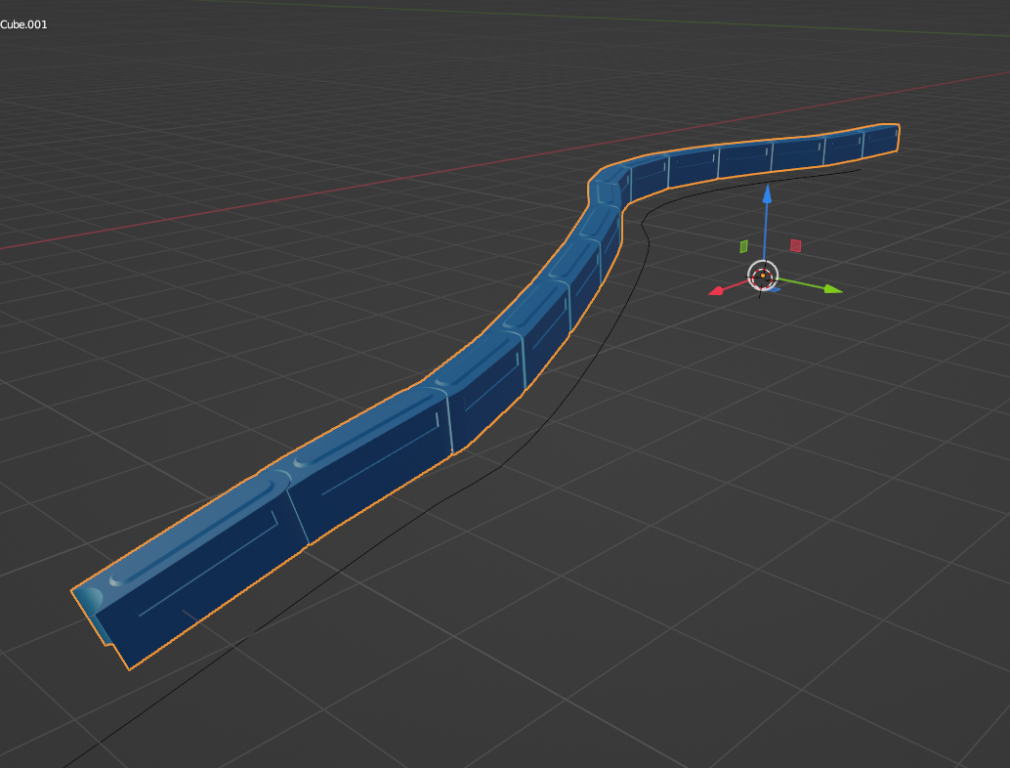The width and height of the screenshot is (1010, 768).
Task: Click the small red plane handle of gizmo
Action: (x=796, y=245)
